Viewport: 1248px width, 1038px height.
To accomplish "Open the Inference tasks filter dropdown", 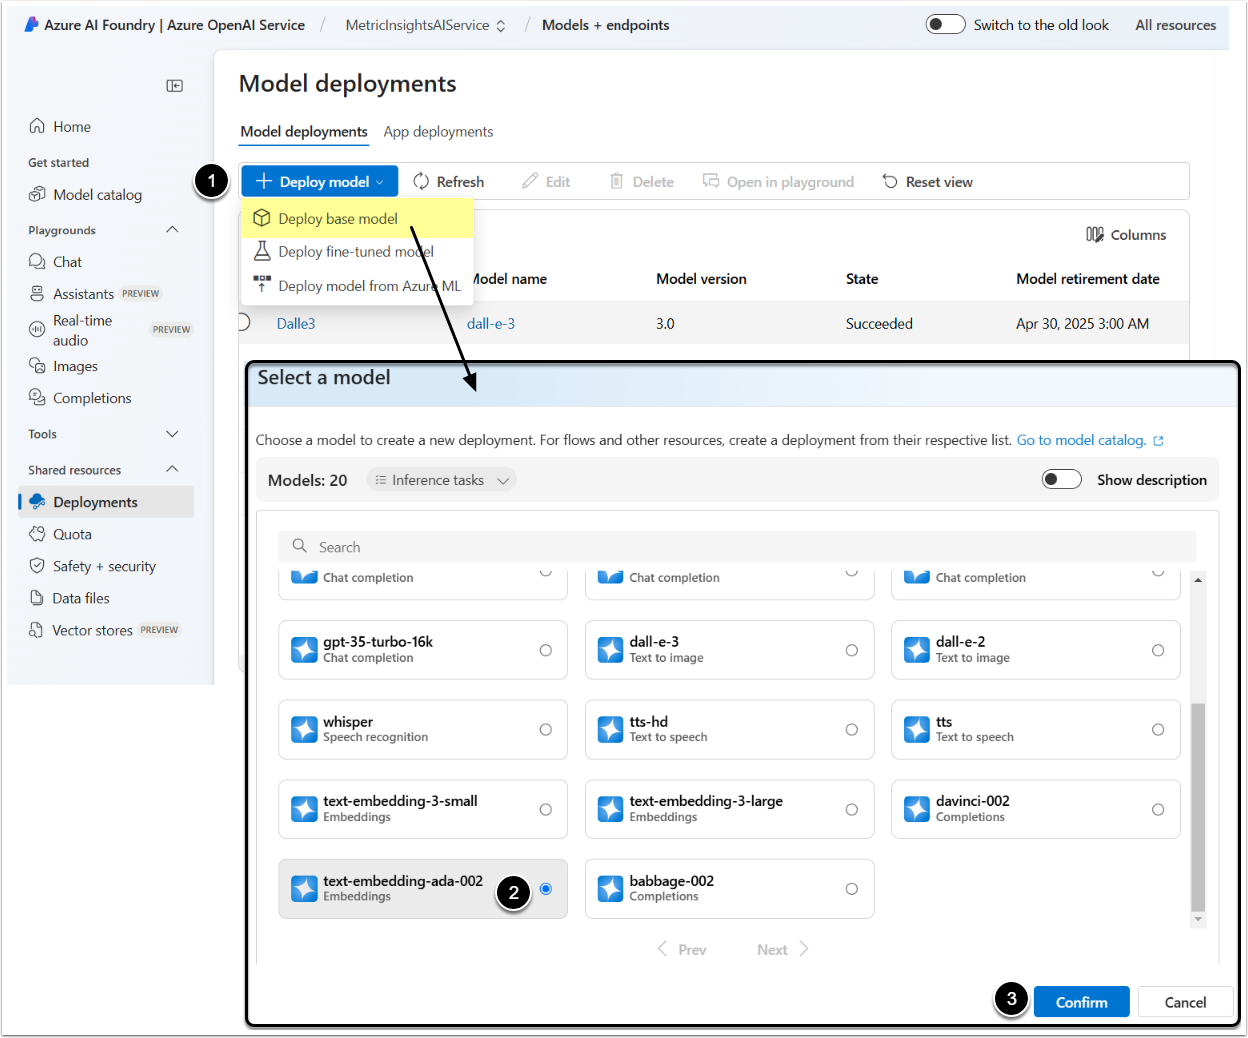I will [441, 480].
